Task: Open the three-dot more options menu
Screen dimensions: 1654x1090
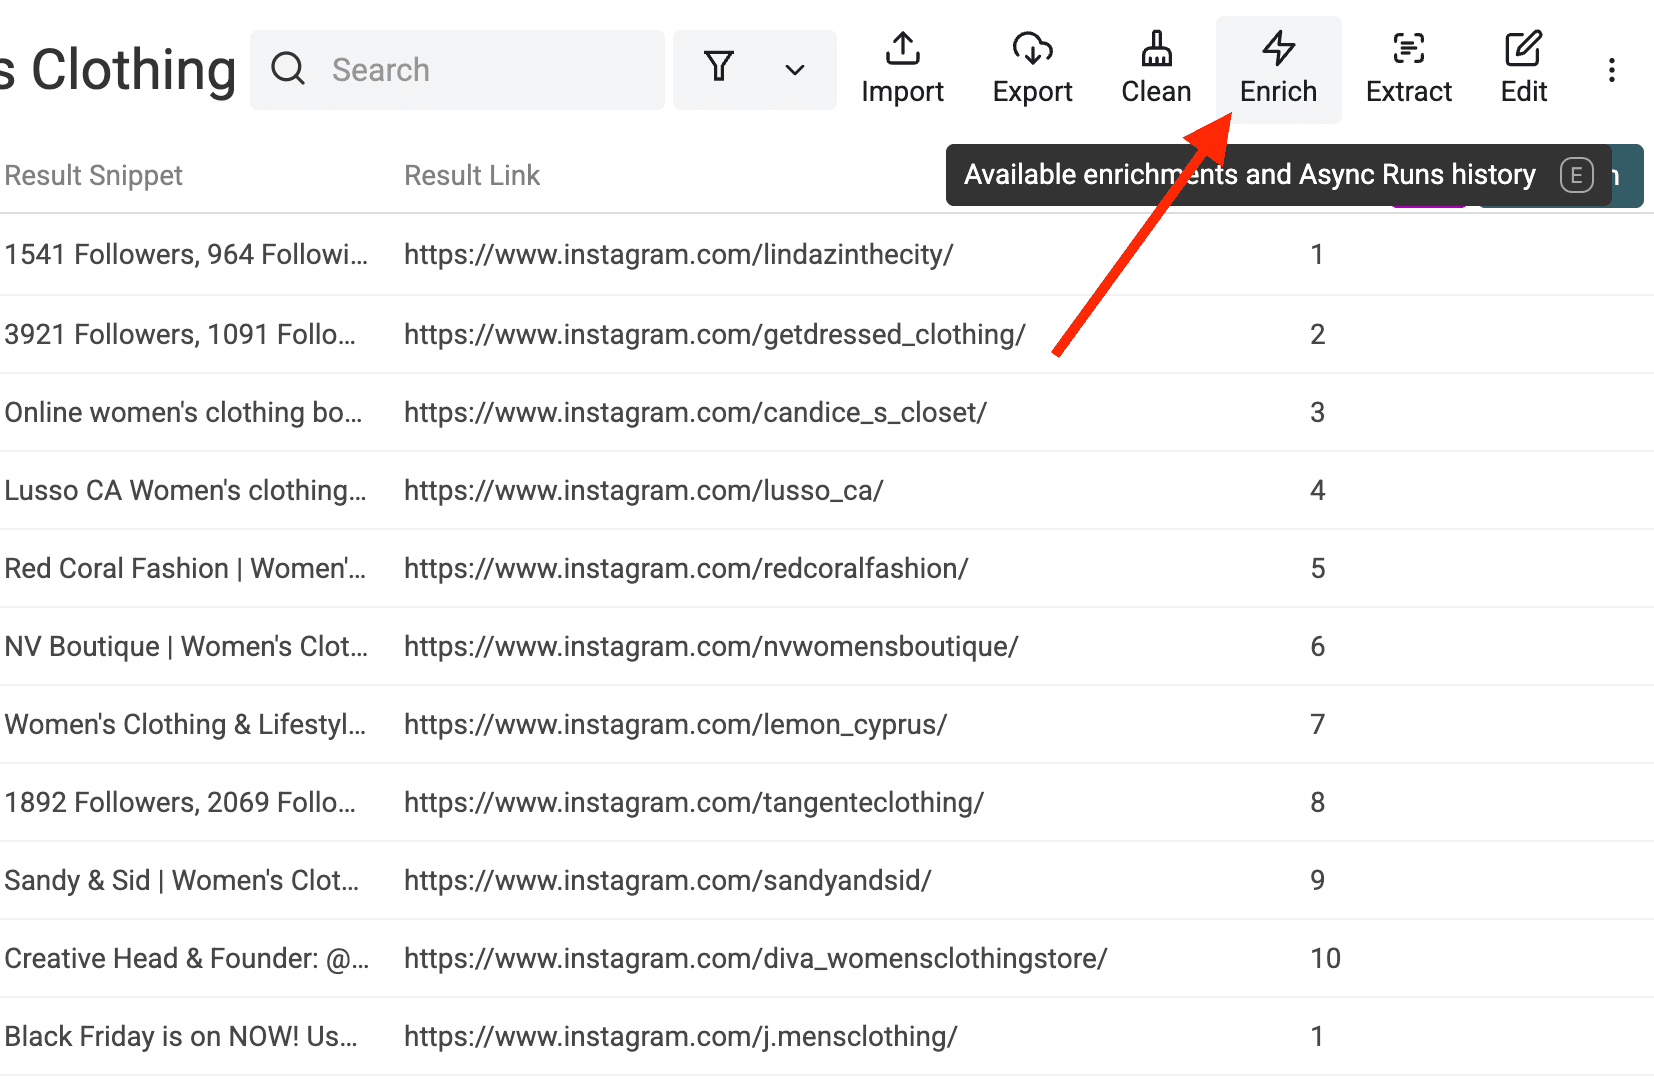Action: pyautogui.click(x=1611, y=70)
